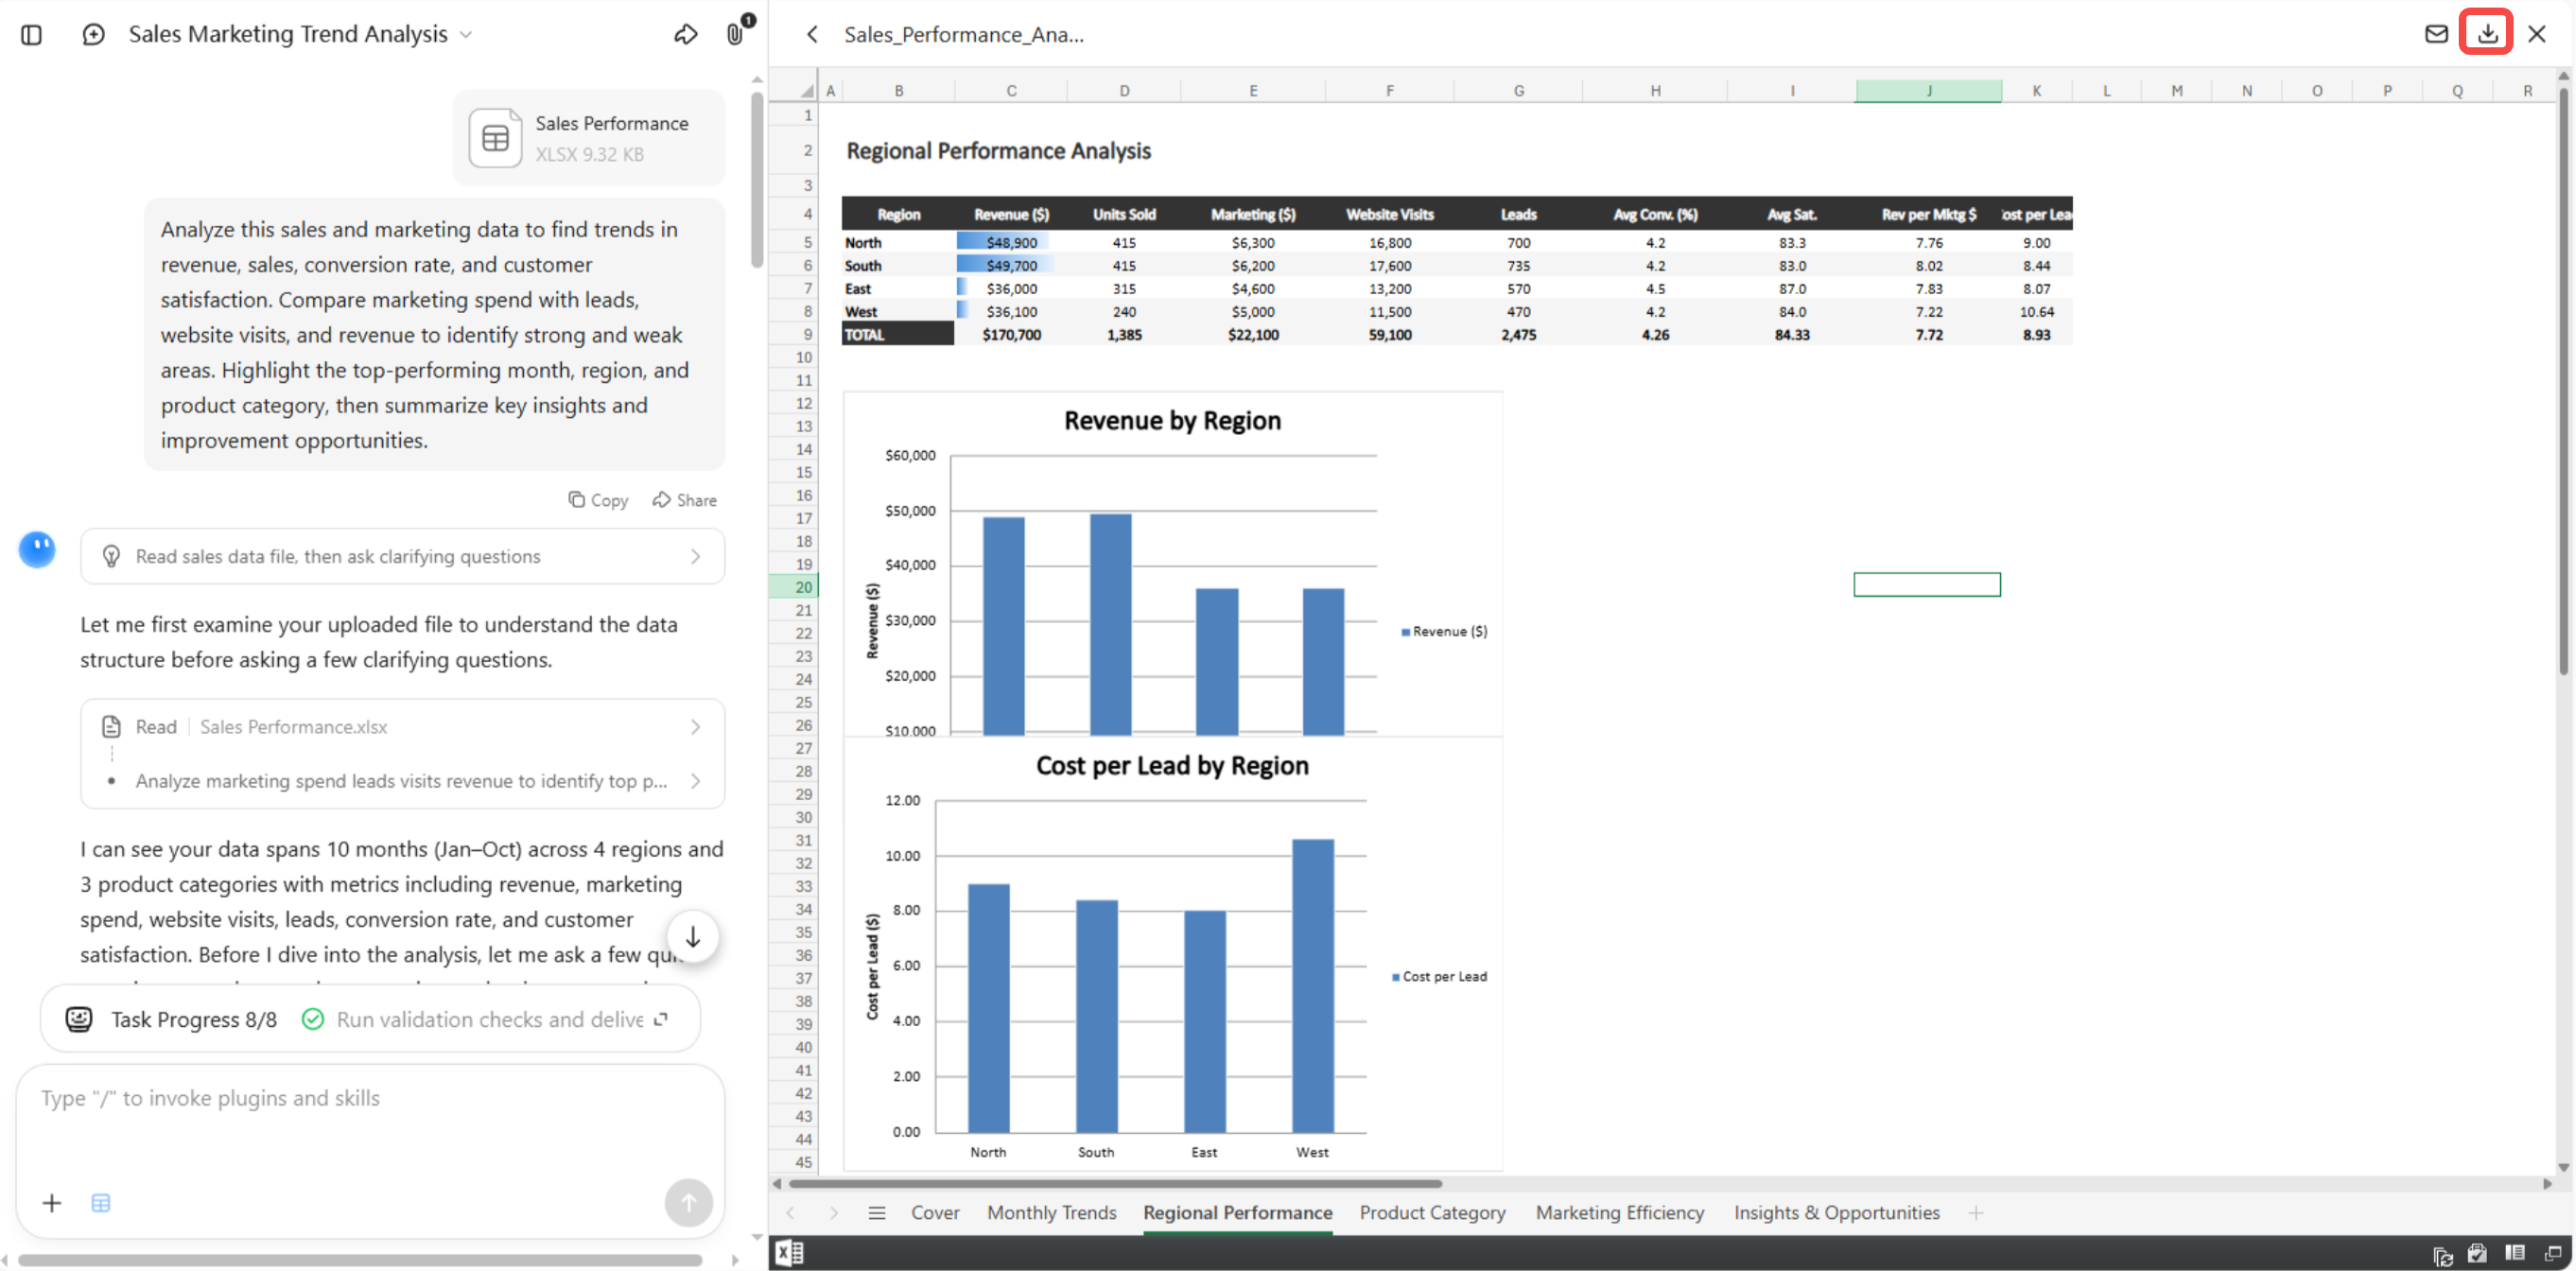
Task: Switch to the Cover sheet tab
Action: (935, 1212)
